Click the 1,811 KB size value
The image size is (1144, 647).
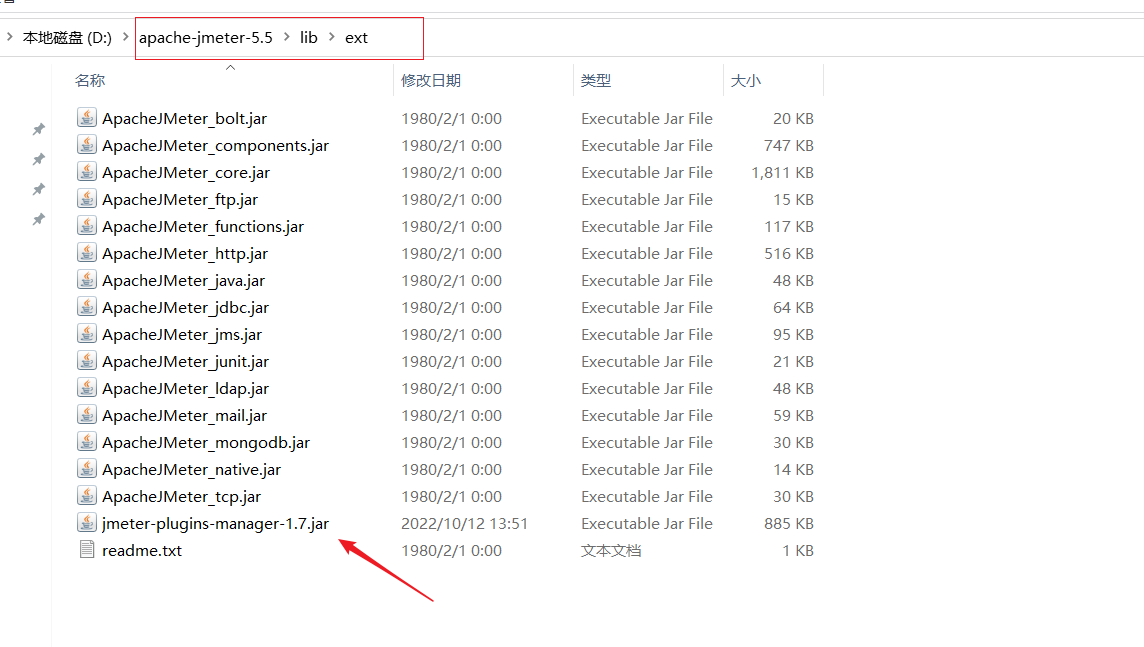pos(782,172)
